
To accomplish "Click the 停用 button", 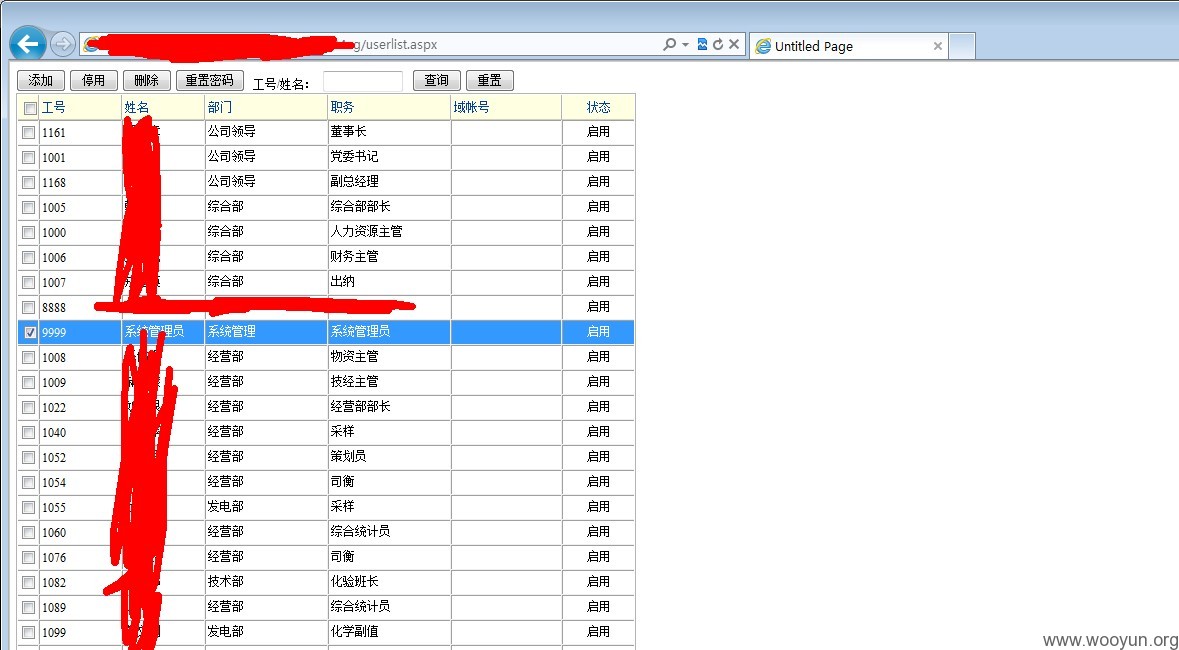I will 94,80.
